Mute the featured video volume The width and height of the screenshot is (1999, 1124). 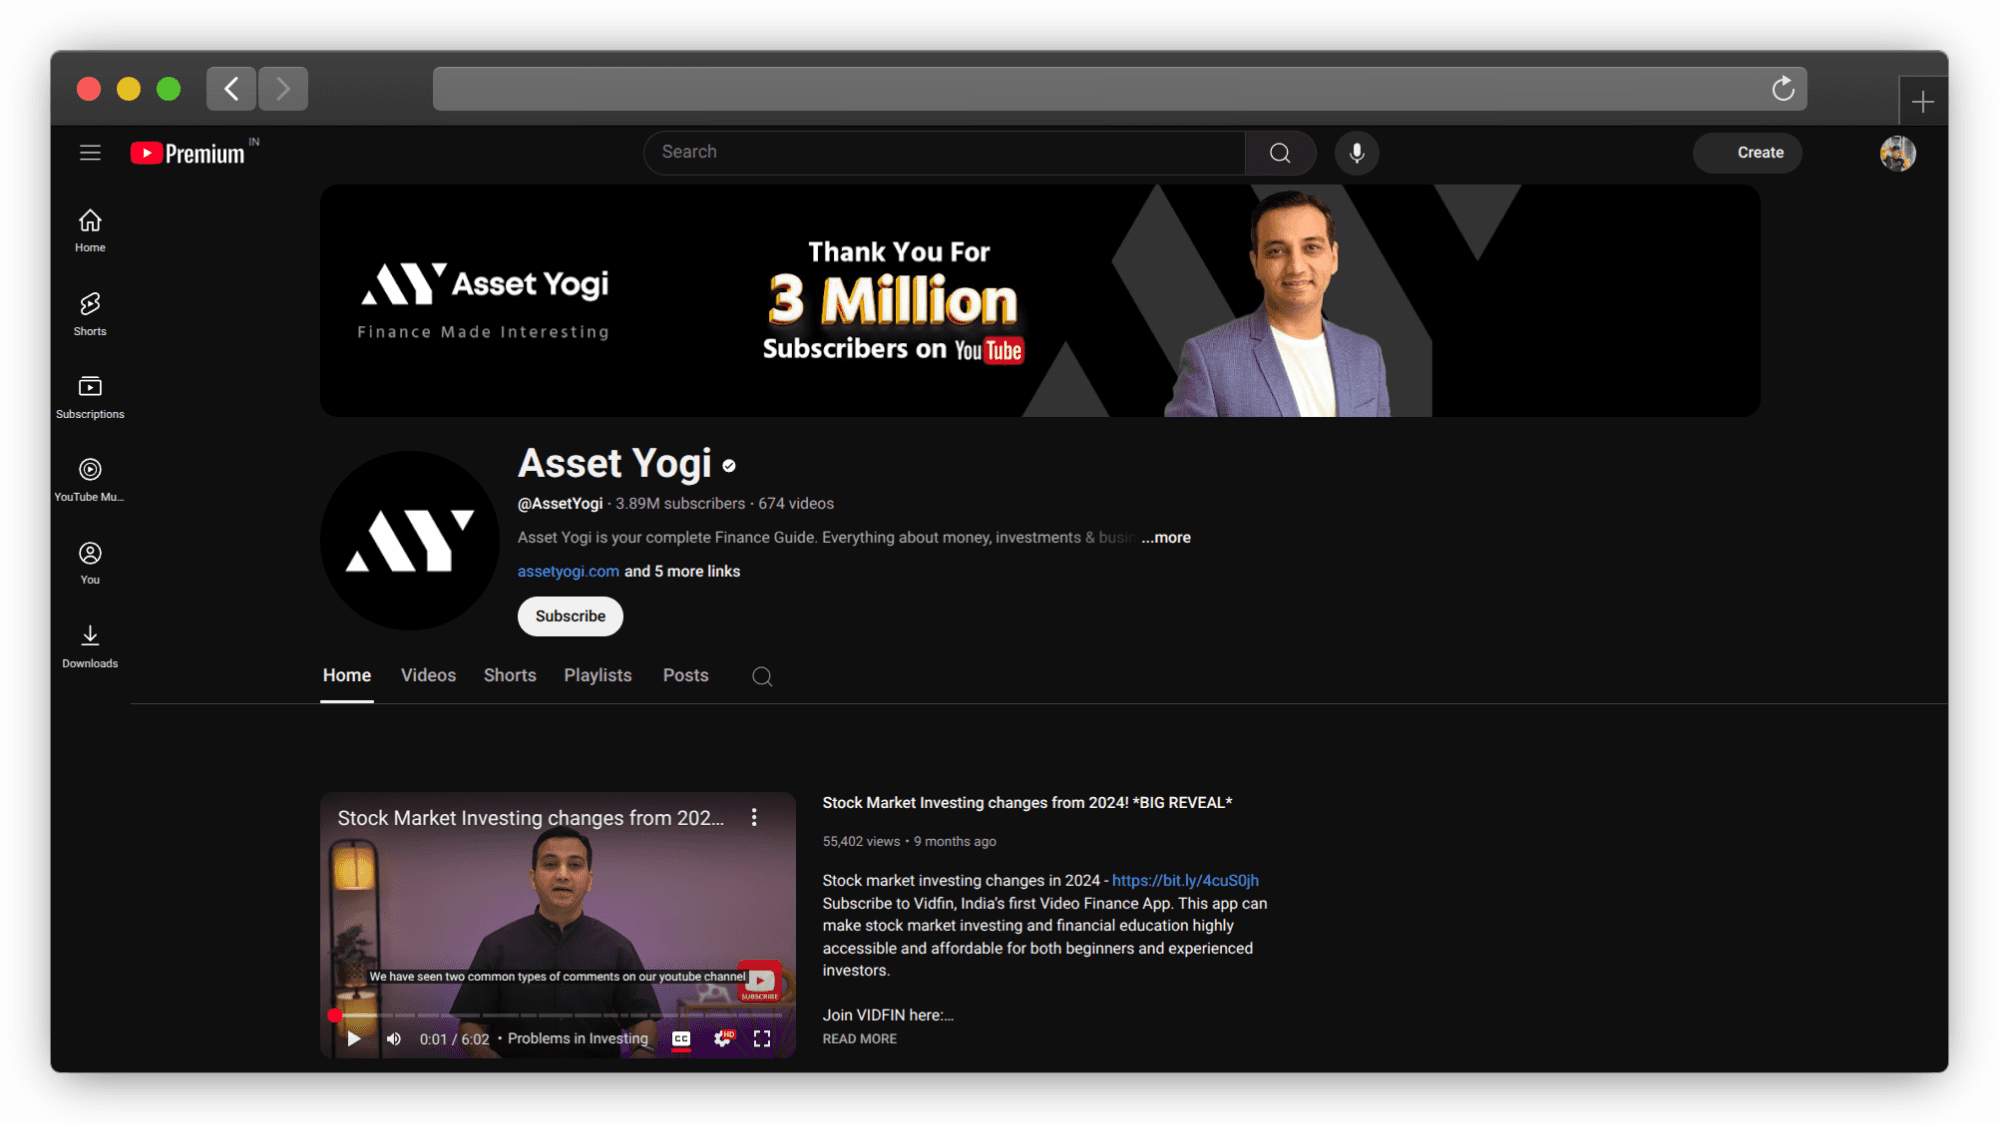(x=394, y=1039)
